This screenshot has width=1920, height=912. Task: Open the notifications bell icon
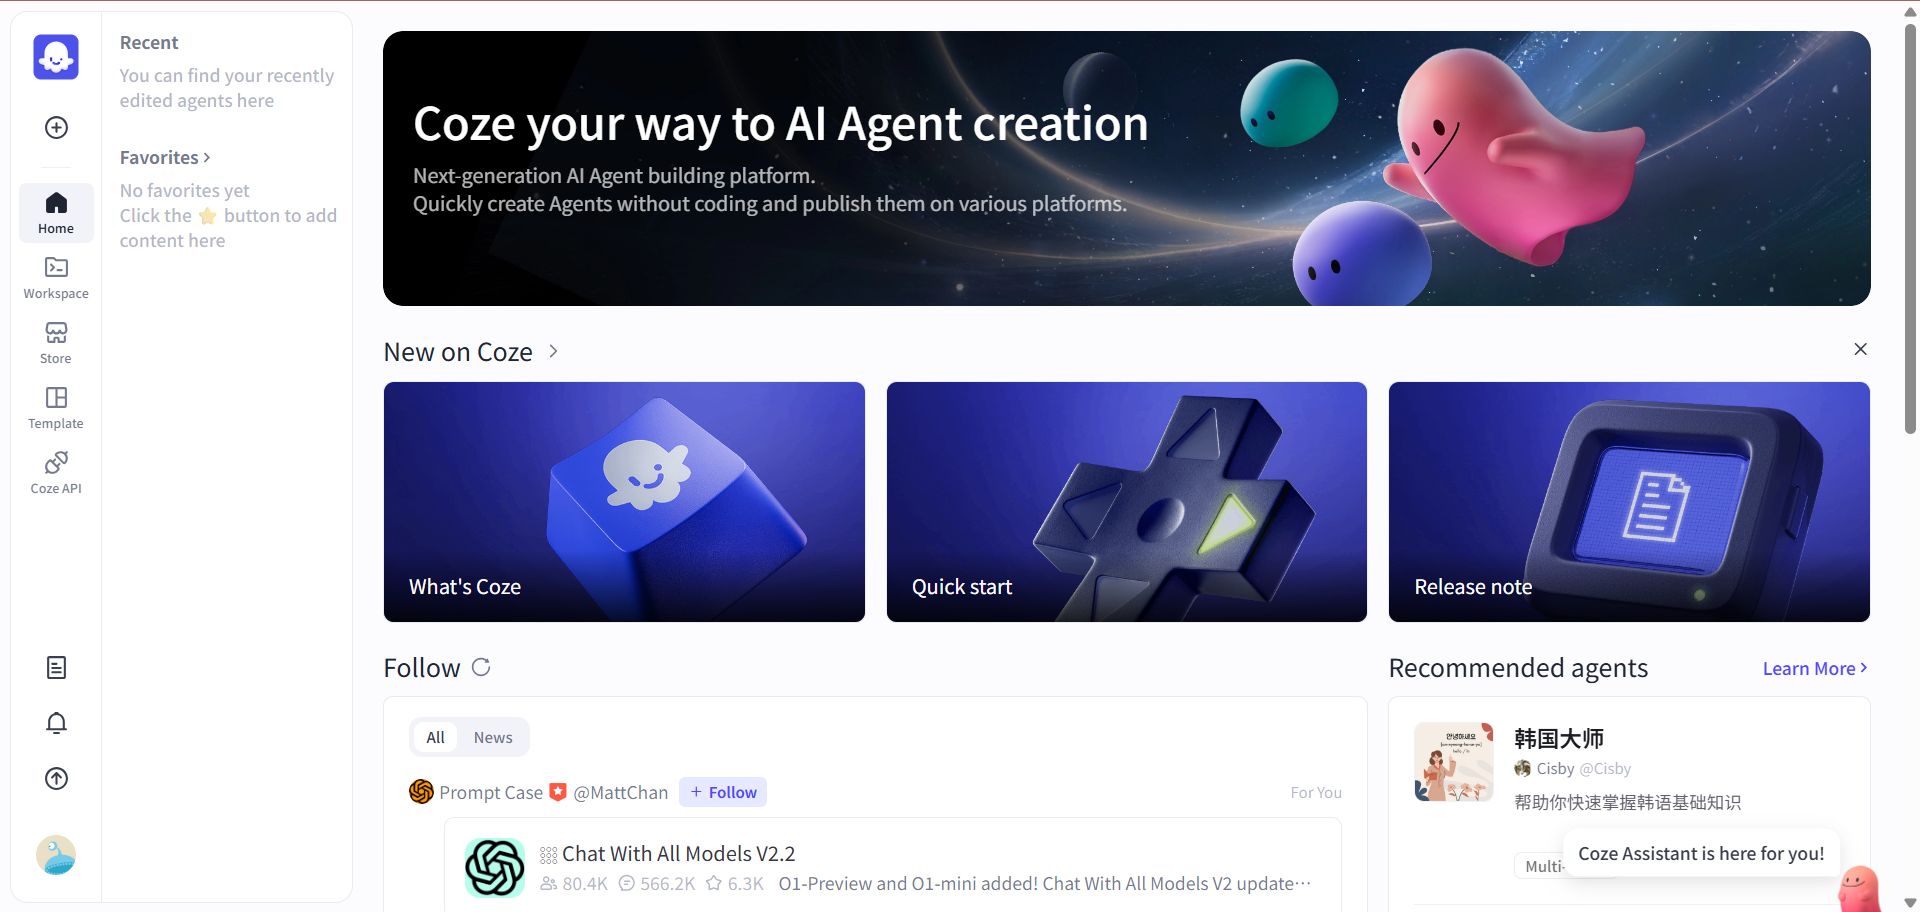pyautogui.click(x=56, y=723)
